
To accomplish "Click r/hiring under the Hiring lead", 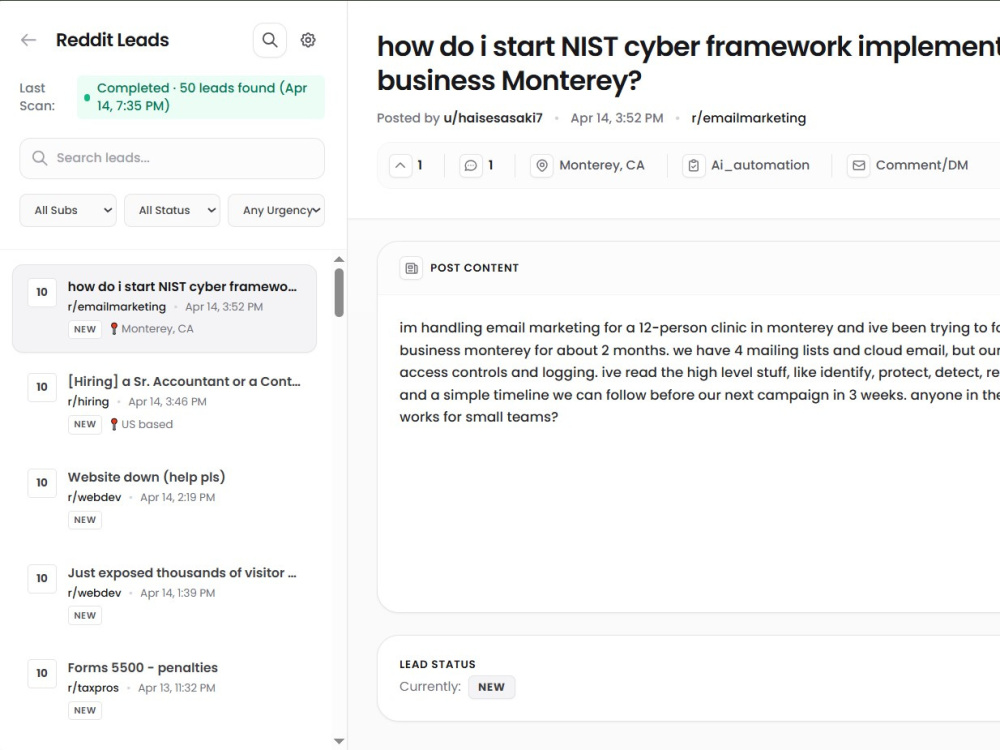I will pos(88,402).
